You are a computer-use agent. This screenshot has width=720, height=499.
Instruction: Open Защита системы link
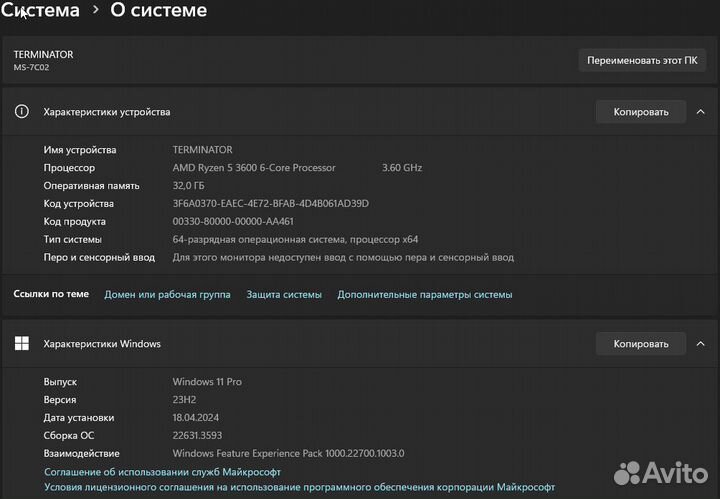284,295
